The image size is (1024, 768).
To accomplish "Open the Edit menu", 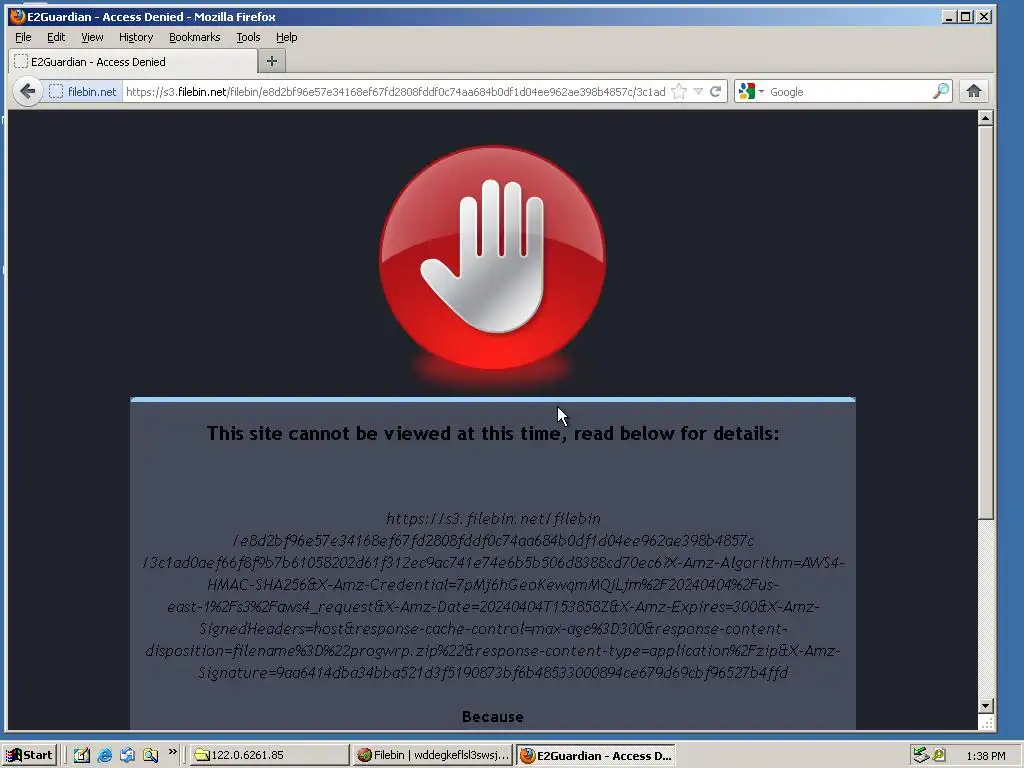I will [x=56, y=37].
